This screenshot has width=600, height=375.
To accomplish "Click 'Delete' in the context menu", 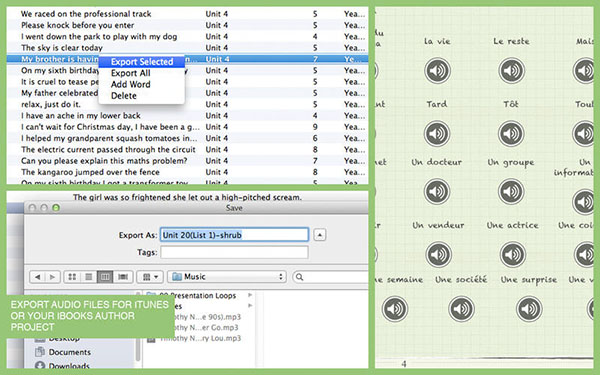I will [124, 96].
